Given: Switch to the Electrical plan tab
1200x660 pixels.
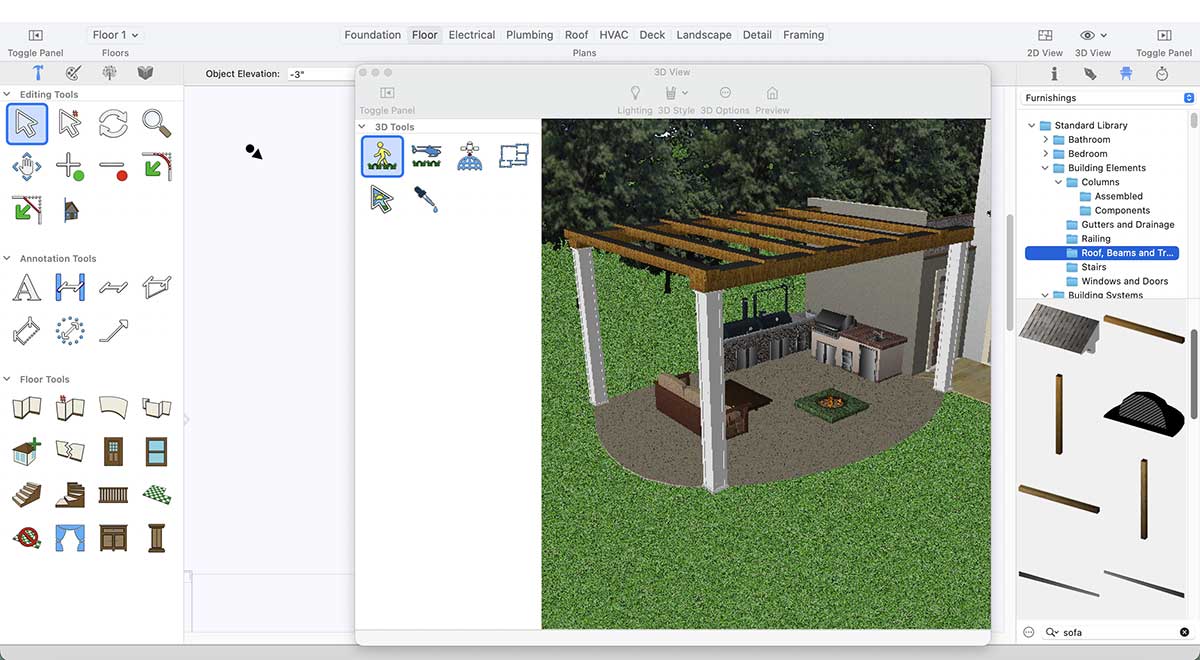Looking at the screenshot, I should coord(471,35).
